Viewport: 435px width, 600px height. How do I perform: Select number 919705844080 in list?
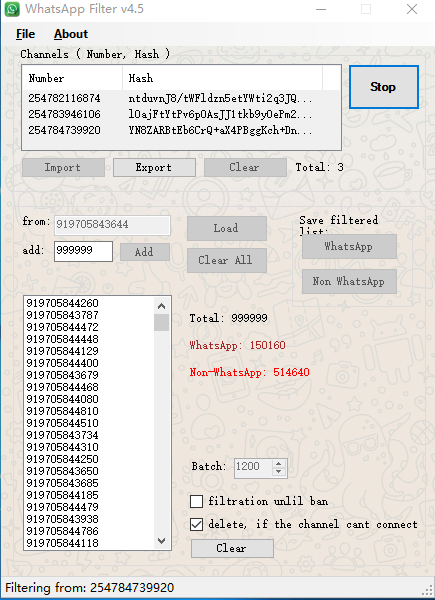click(x=62, y=399)
